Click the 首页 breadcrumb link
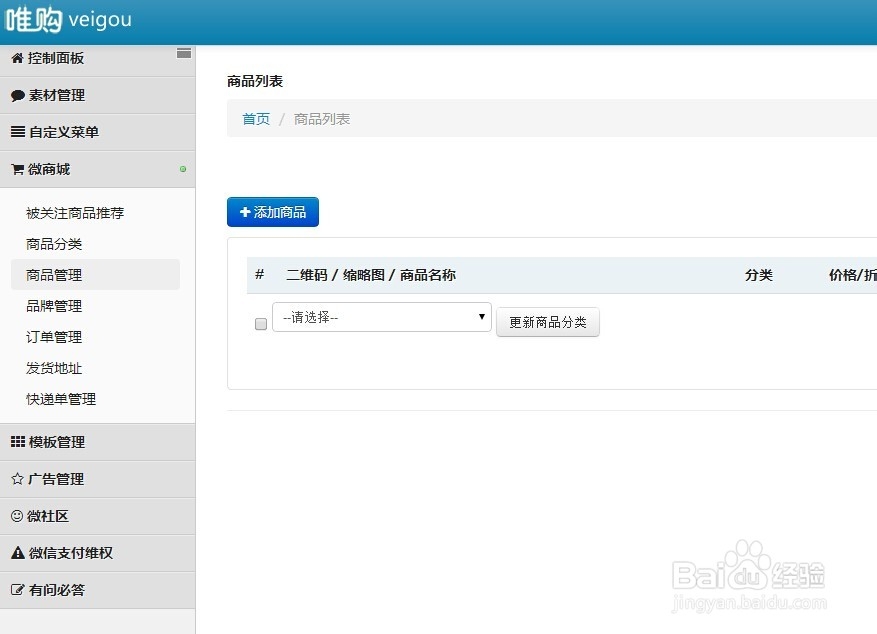The width and height of the screenshot is (877, 634). tap(256, 119)
